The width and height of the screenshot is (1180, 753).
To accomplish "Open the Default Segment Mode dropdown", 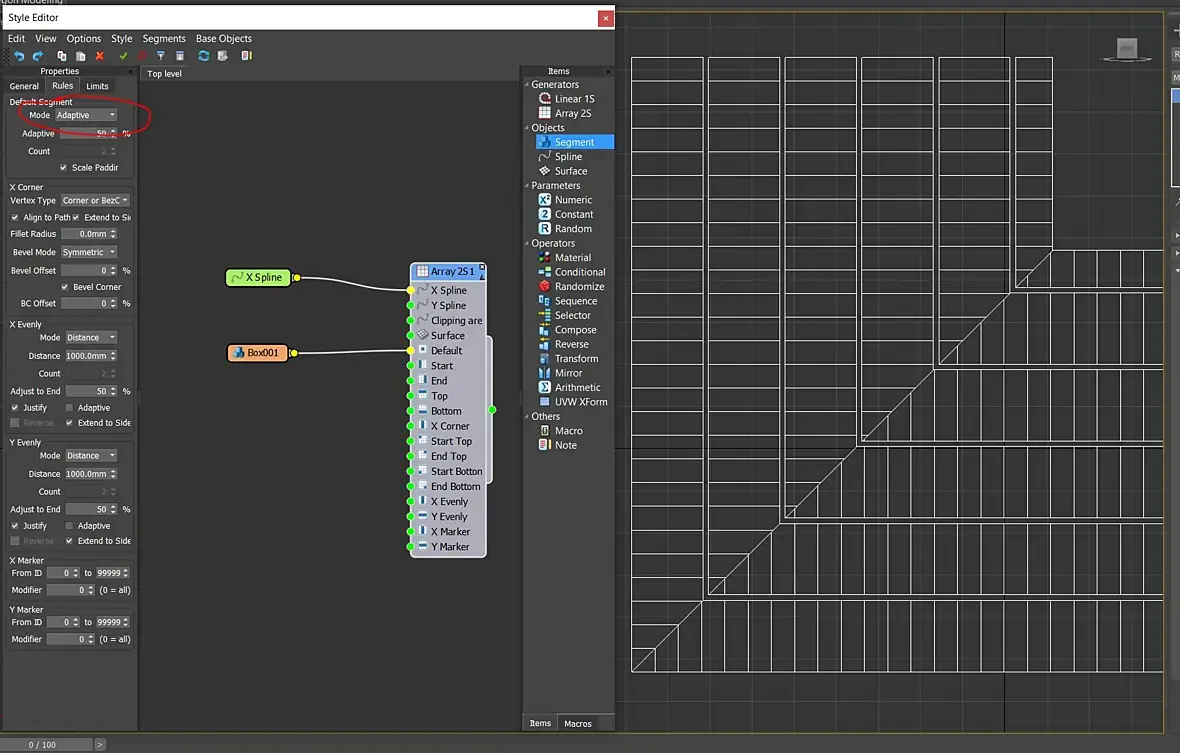I will tap(86, 115).
